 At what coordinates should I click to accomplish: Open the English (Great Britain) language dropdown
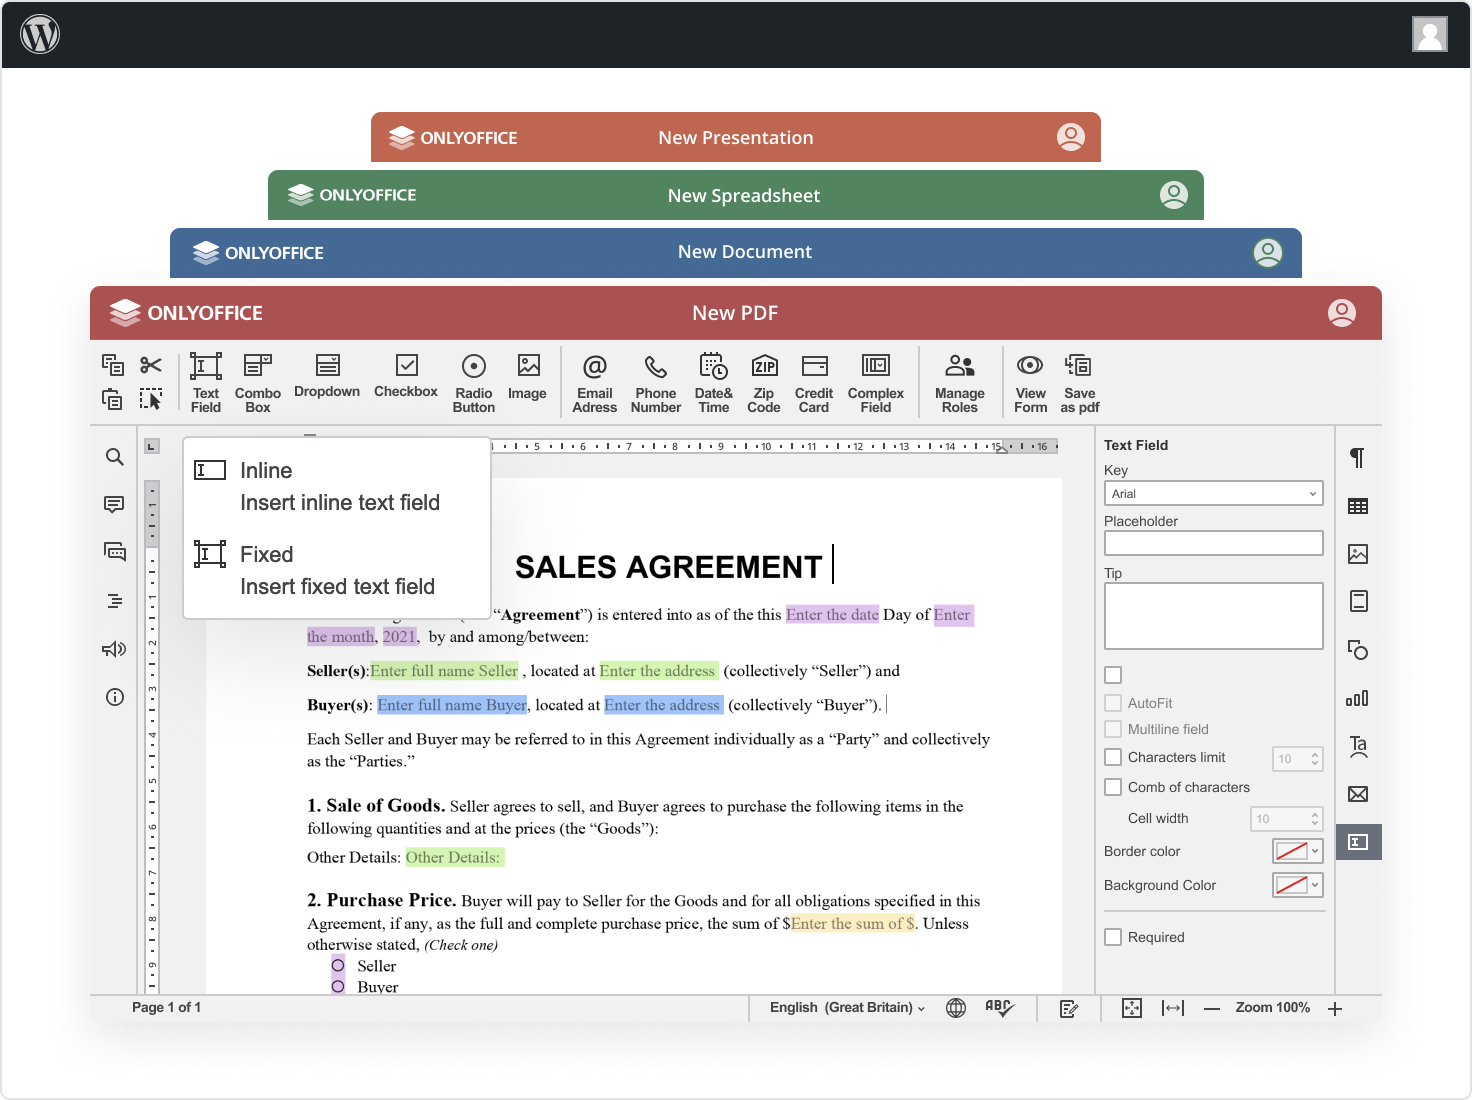click(x=847, y=1008)
